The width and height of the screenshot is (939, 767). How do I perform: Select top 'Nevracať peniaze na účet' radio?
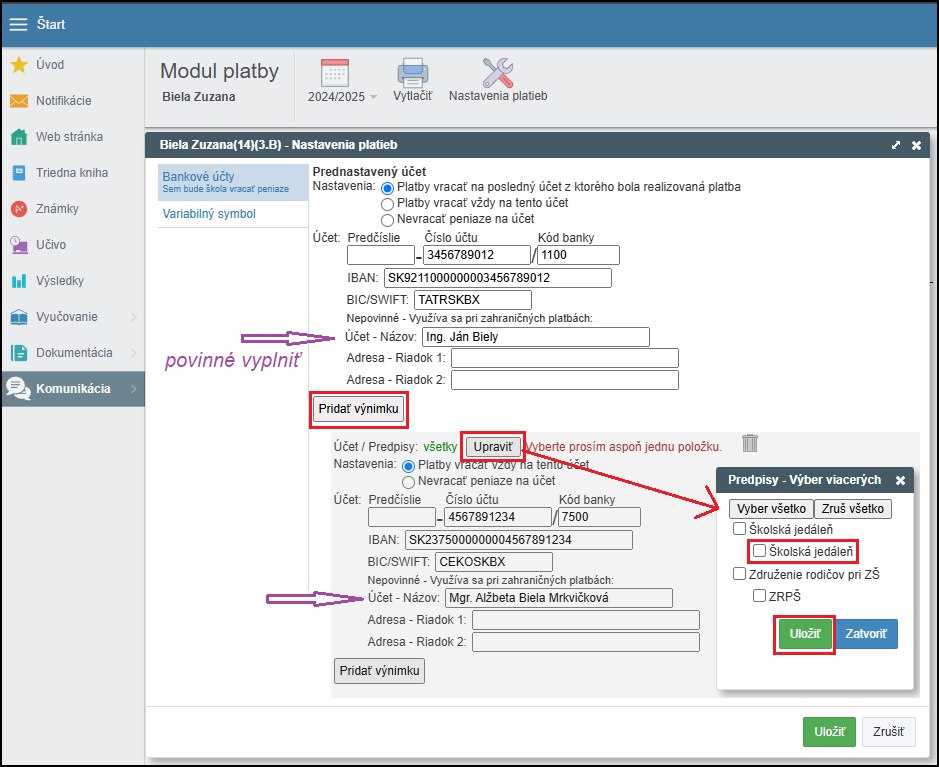point(388,219)
